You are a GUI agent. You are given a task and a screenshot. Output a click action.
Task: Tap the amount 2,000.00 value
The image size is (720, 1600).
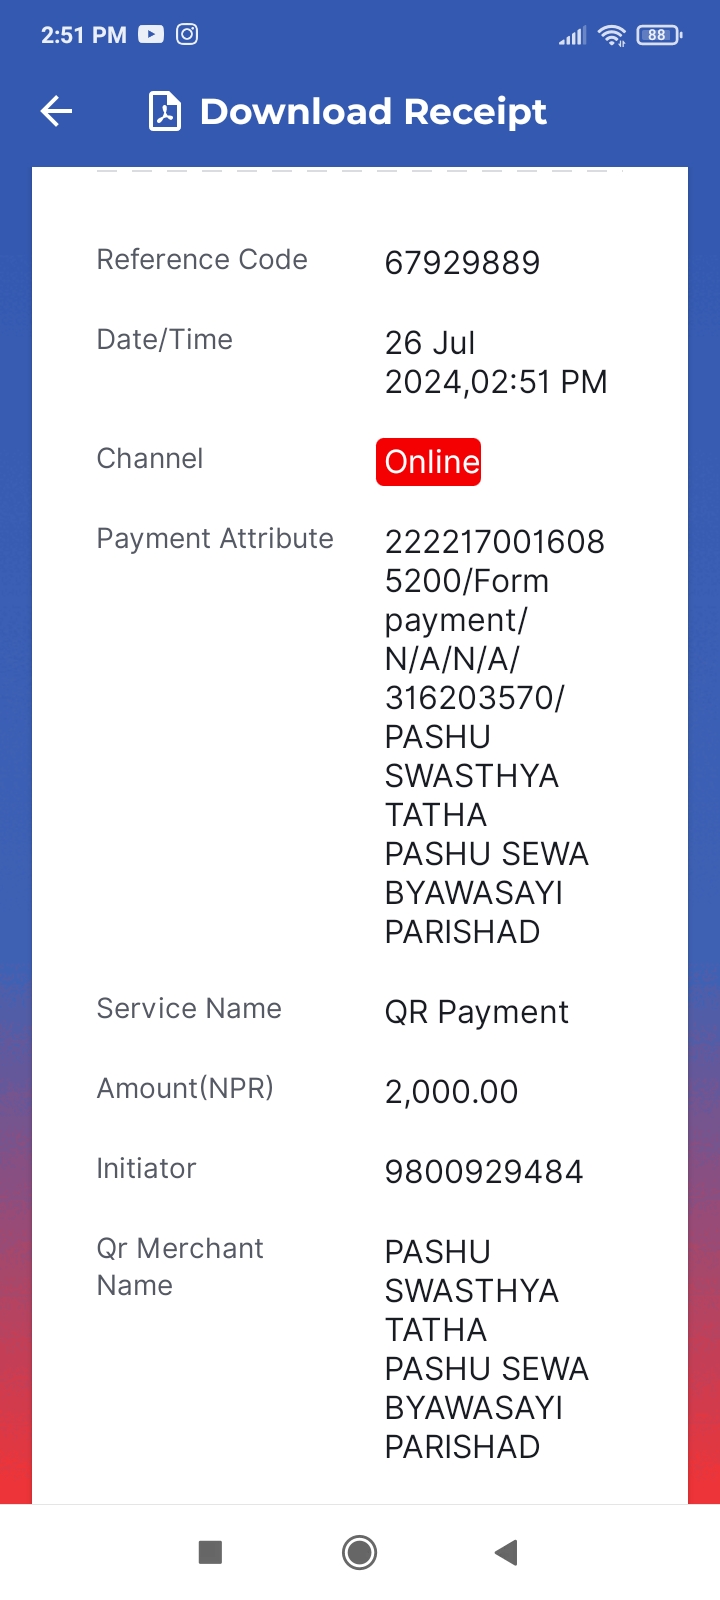pyautogui.click(x=451, y=1091)
